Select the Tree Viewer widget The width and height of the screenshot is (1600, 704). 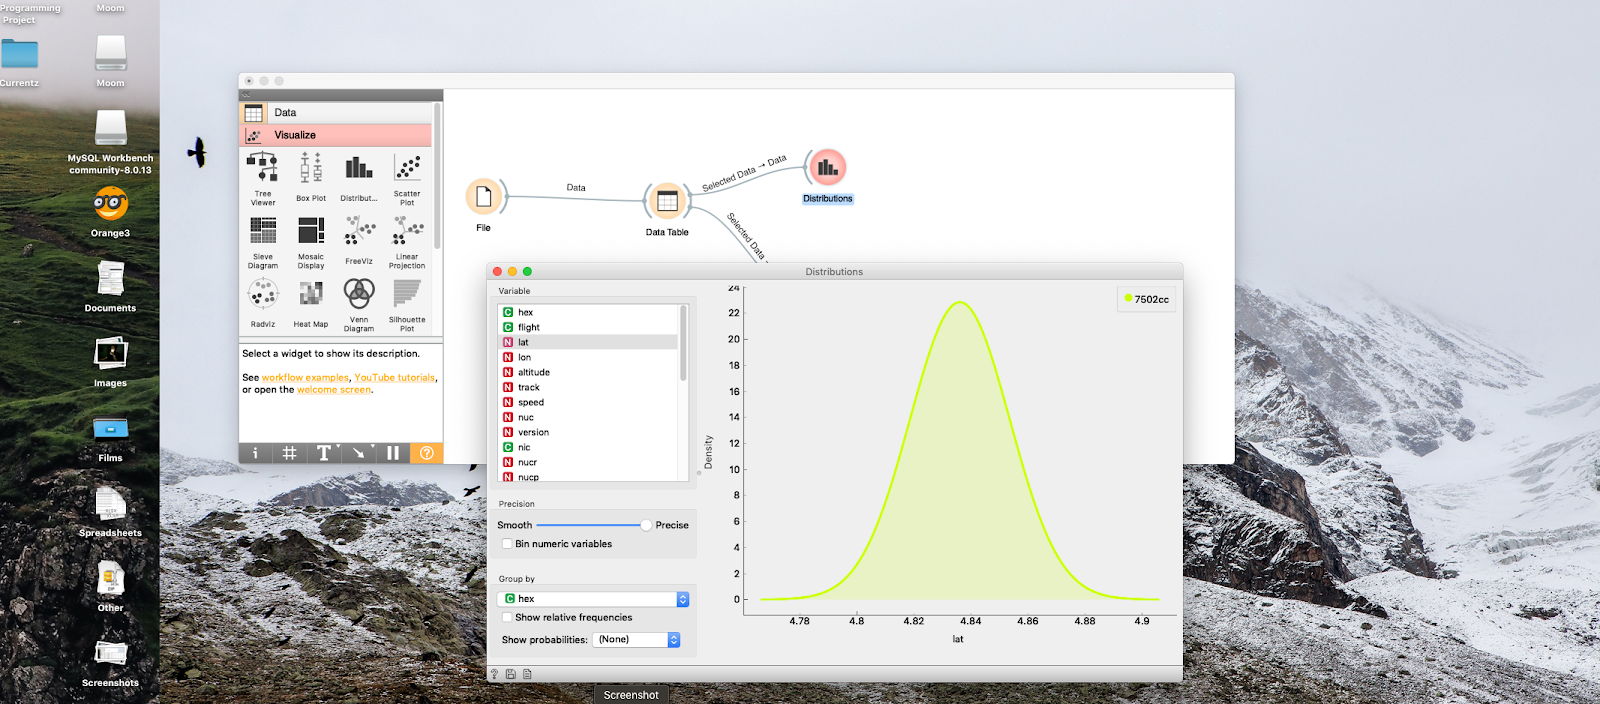pyautogui.click(x=263, y=178)
